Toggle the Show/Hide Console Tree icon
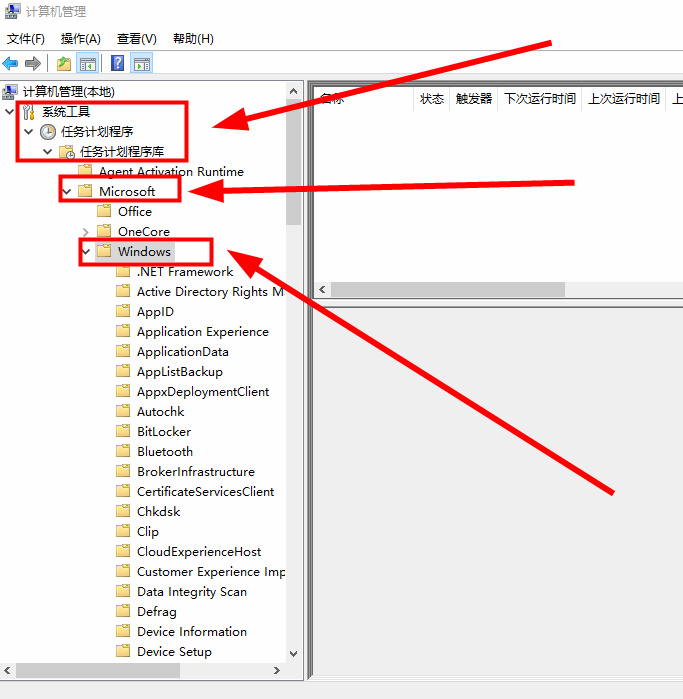This screenshot has height=699, width=683. (x=88, y=64)
